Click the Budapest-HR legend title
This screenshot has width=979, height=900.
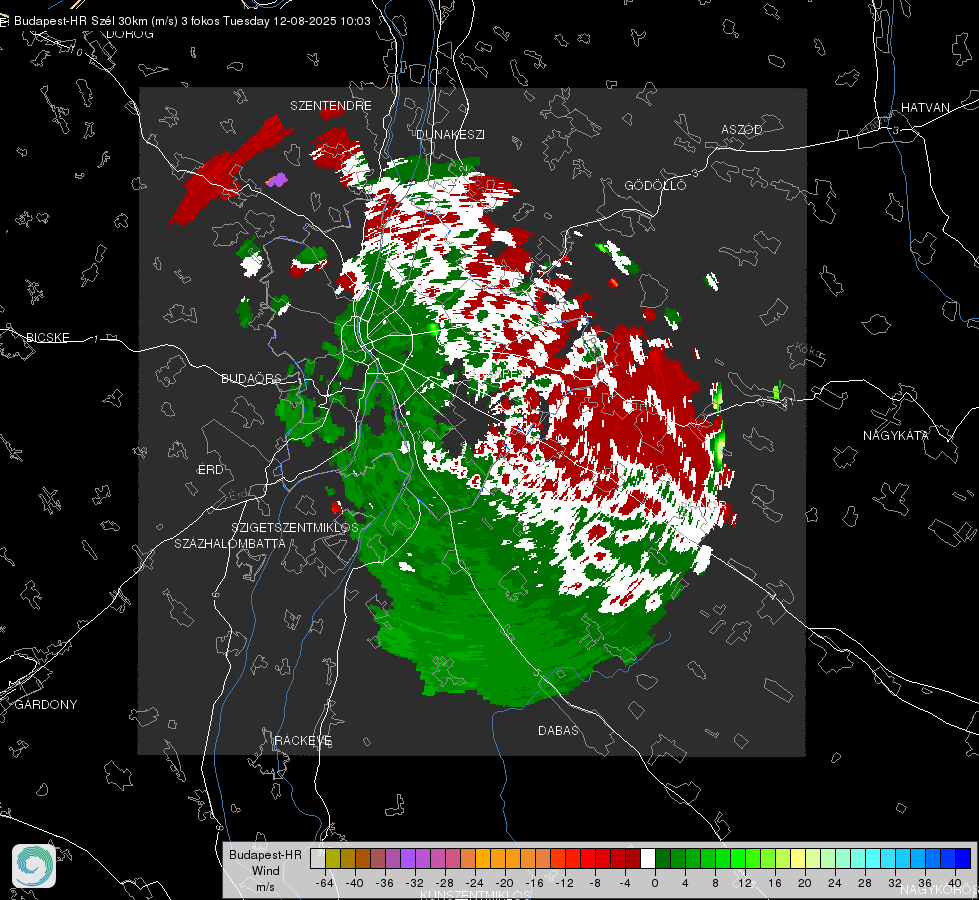point(265,855)
